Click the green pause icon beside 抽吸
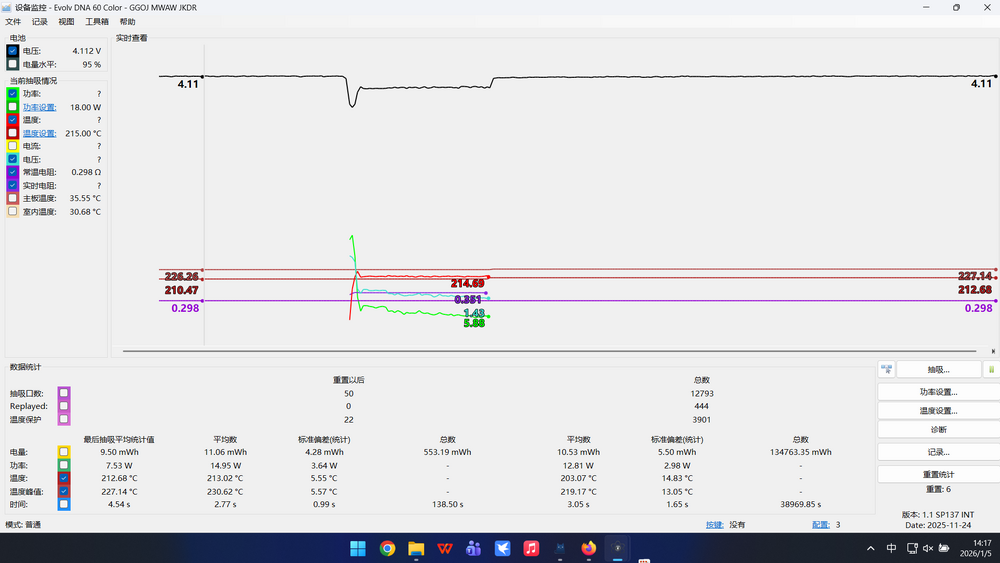Viewport: 1000px width, 563px height. pos(991,369)
